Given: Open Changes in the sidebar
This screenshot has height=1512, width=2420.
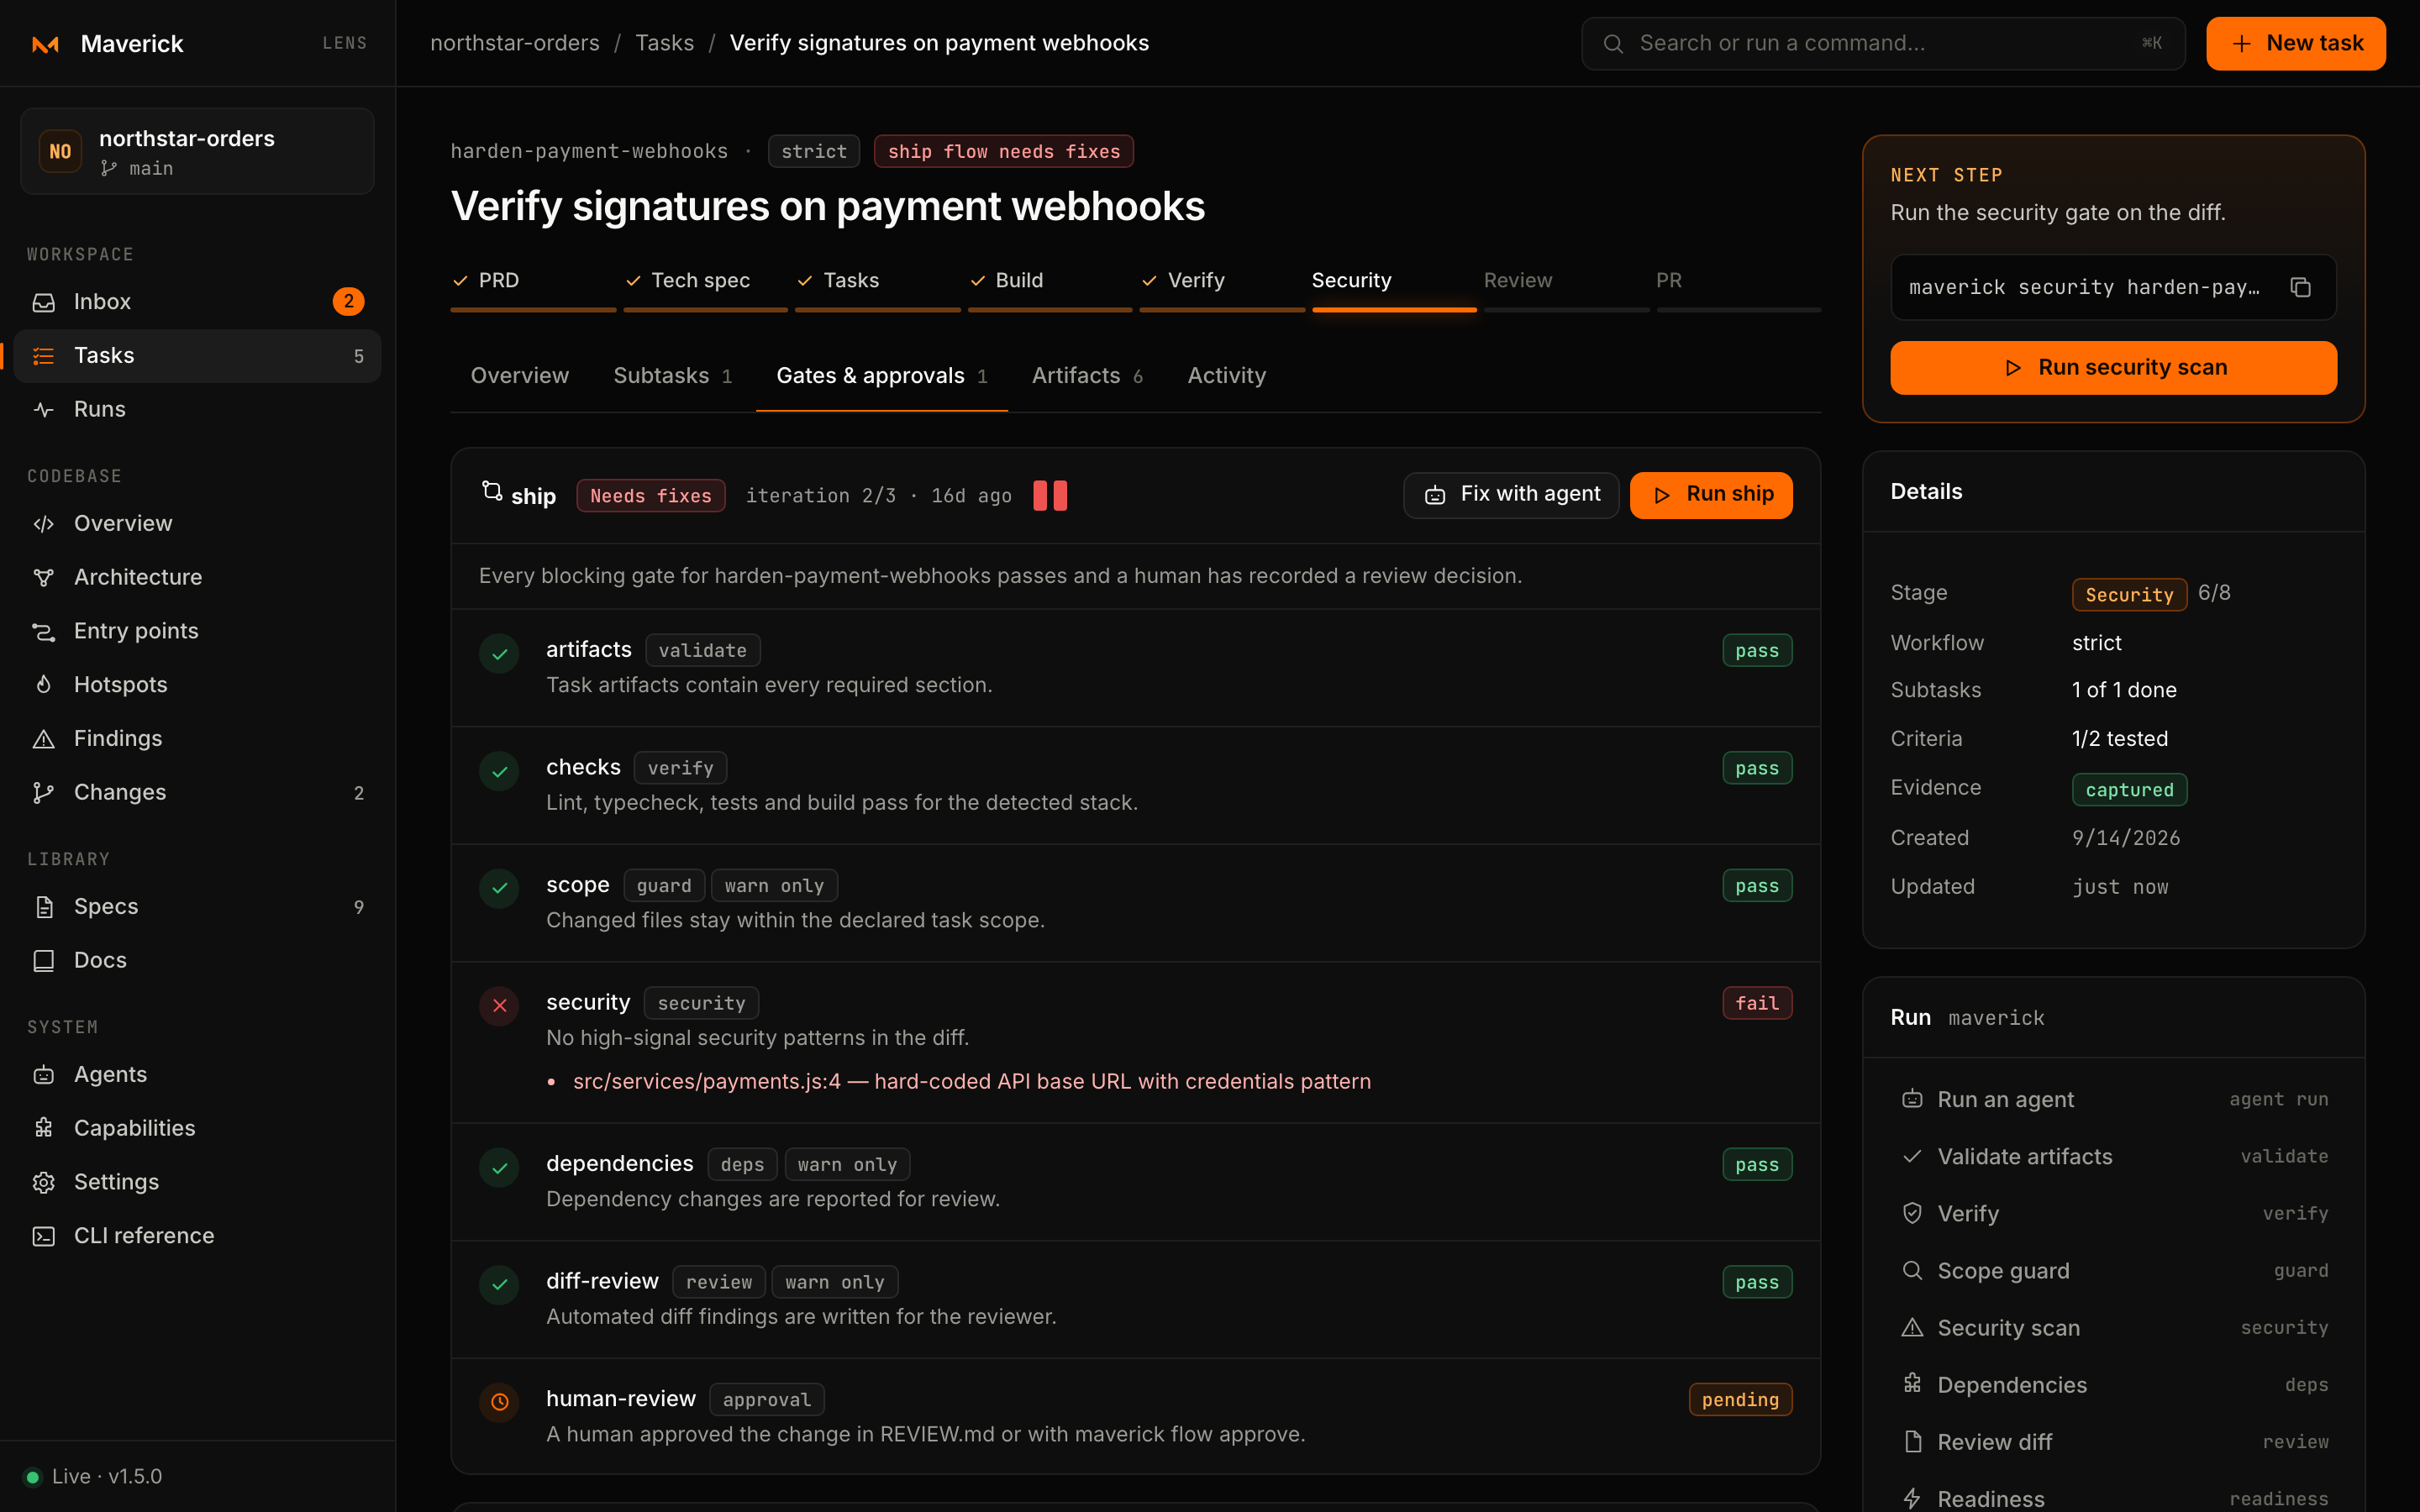Looking at the screenshot, I should [x=197, y=793].
